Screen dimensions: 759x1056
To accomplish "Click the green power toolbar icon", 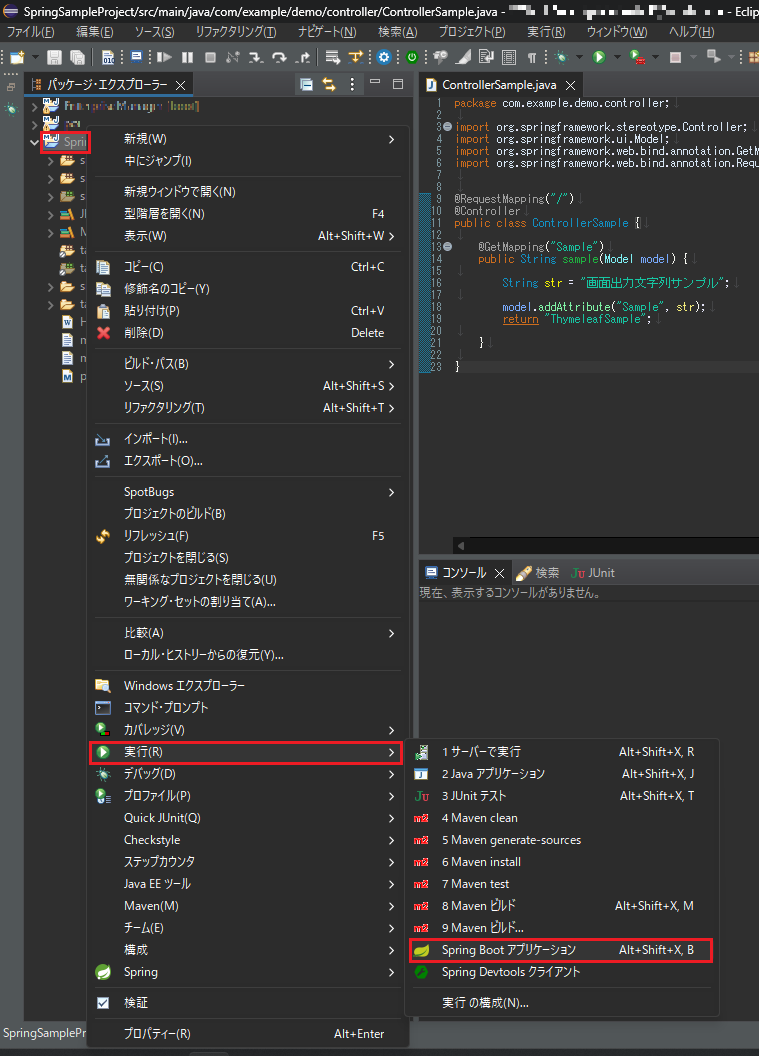I will (412, 57).
